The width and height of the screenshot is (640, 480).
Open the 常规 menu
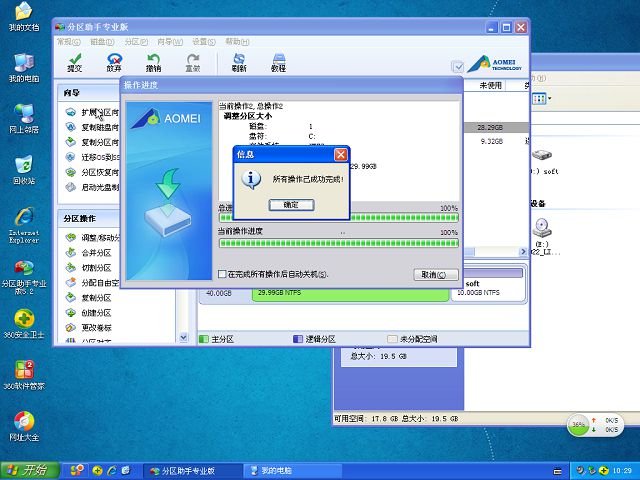click(x=68, y=42)
